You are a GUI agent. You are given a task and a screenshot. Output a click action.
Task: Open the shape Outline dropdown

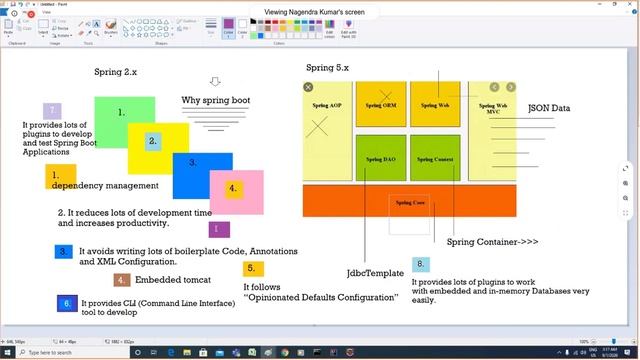(187, 21)
